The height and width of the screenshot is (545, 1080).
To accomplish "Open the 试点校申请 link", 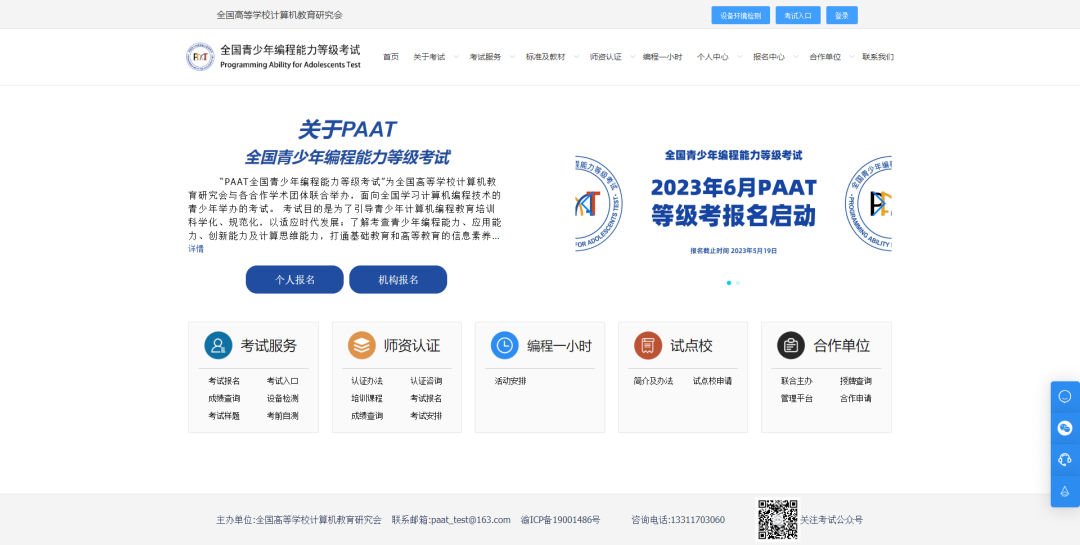I will pos(712,380).
